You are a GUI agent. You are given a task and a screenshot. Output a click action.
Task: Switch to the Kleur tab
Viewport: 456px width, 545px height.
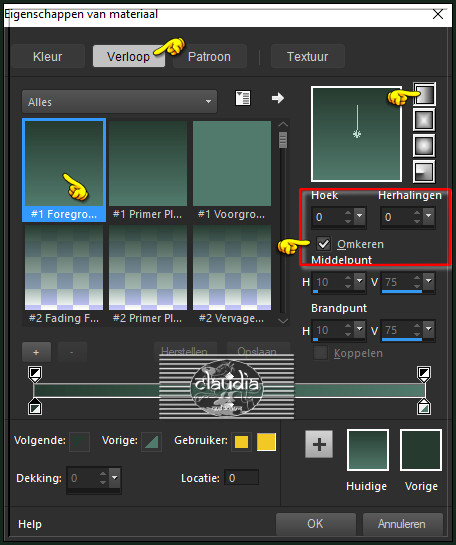[x=48, y=56]
